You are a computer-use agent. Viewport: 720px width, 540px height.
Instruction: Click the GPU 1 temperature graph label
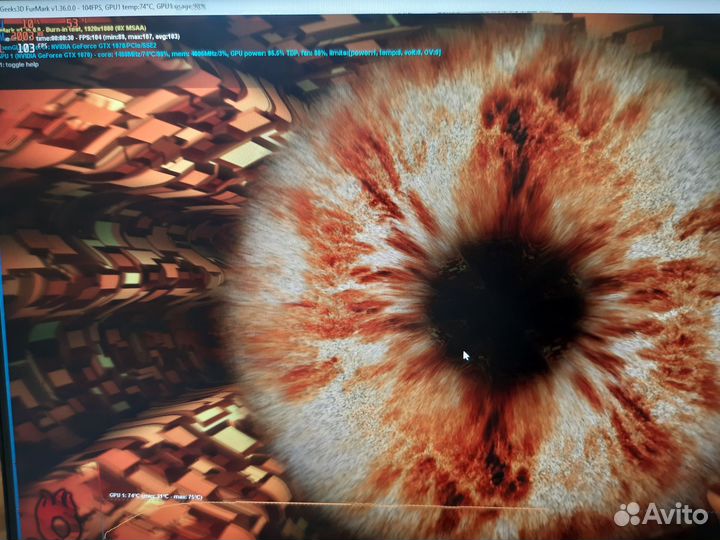click(x=155, y=496)
